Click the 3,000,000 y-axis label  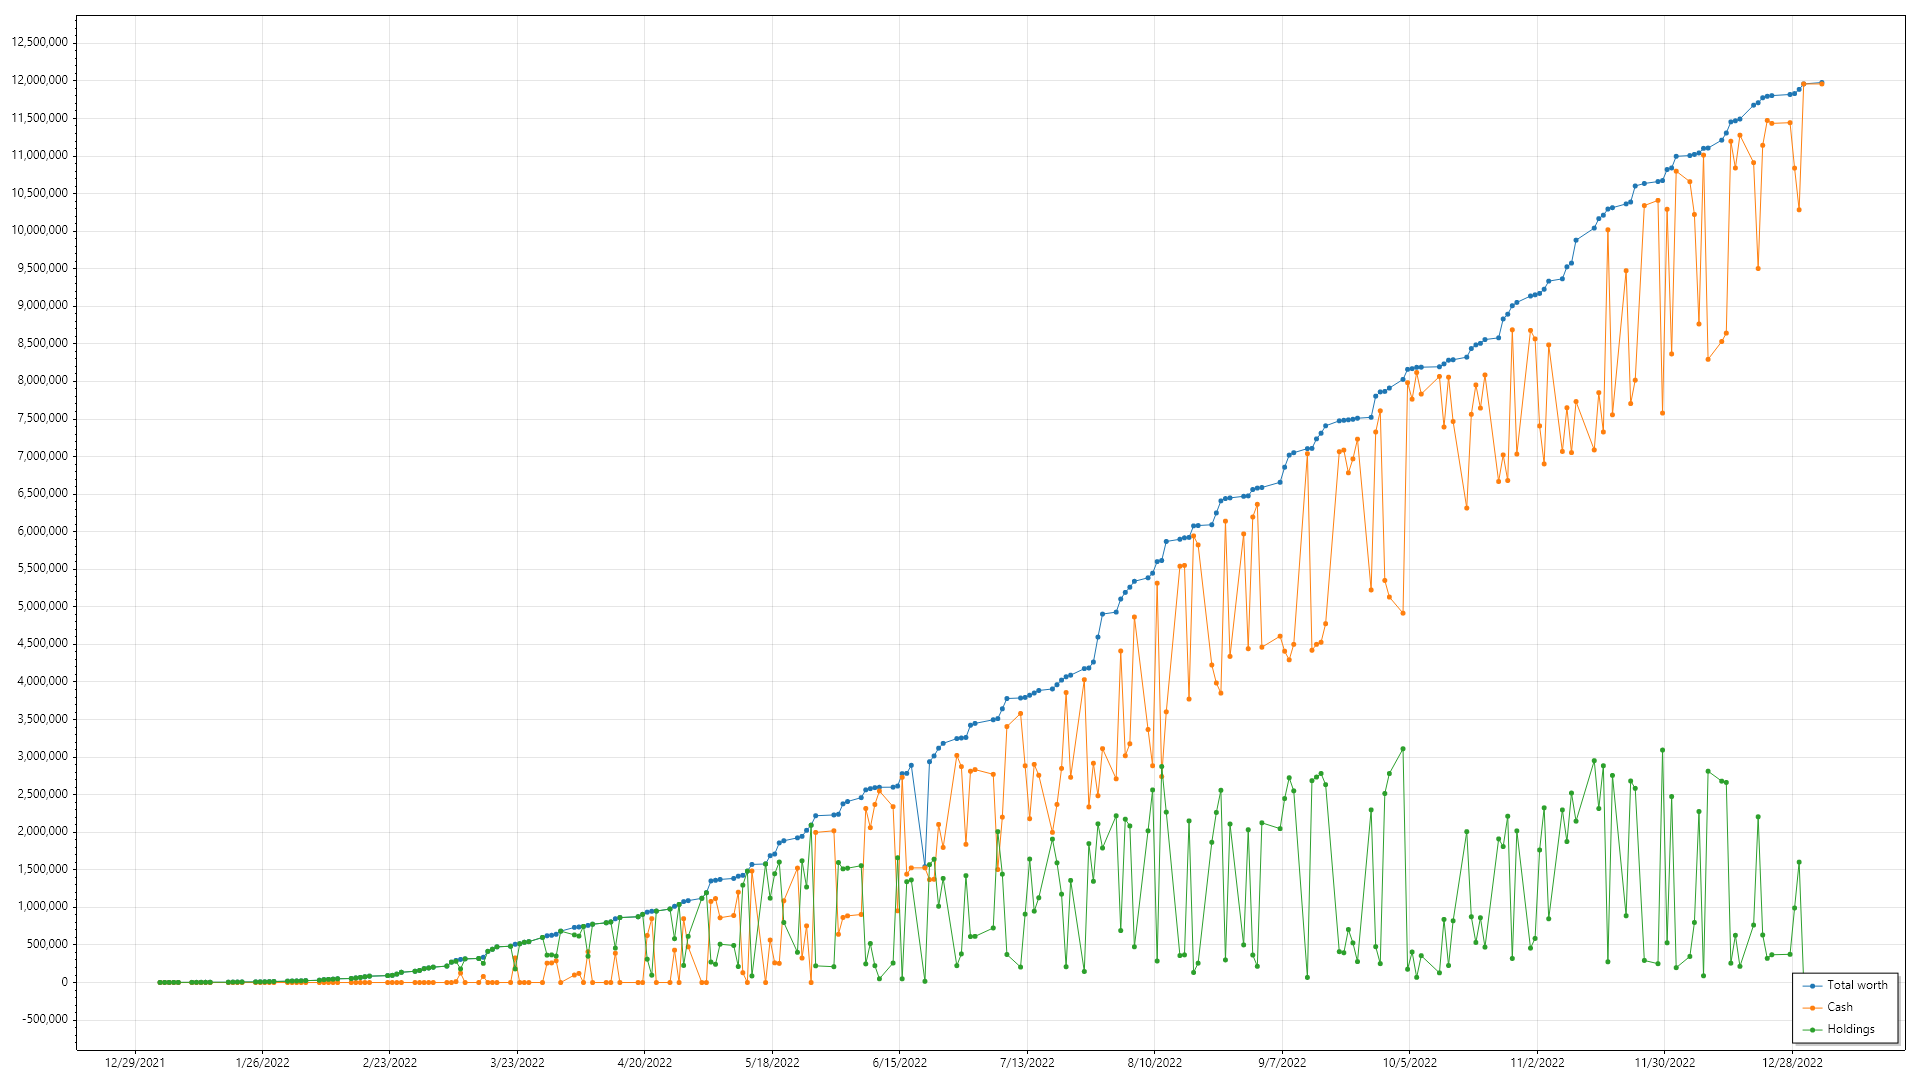[43, 756]
